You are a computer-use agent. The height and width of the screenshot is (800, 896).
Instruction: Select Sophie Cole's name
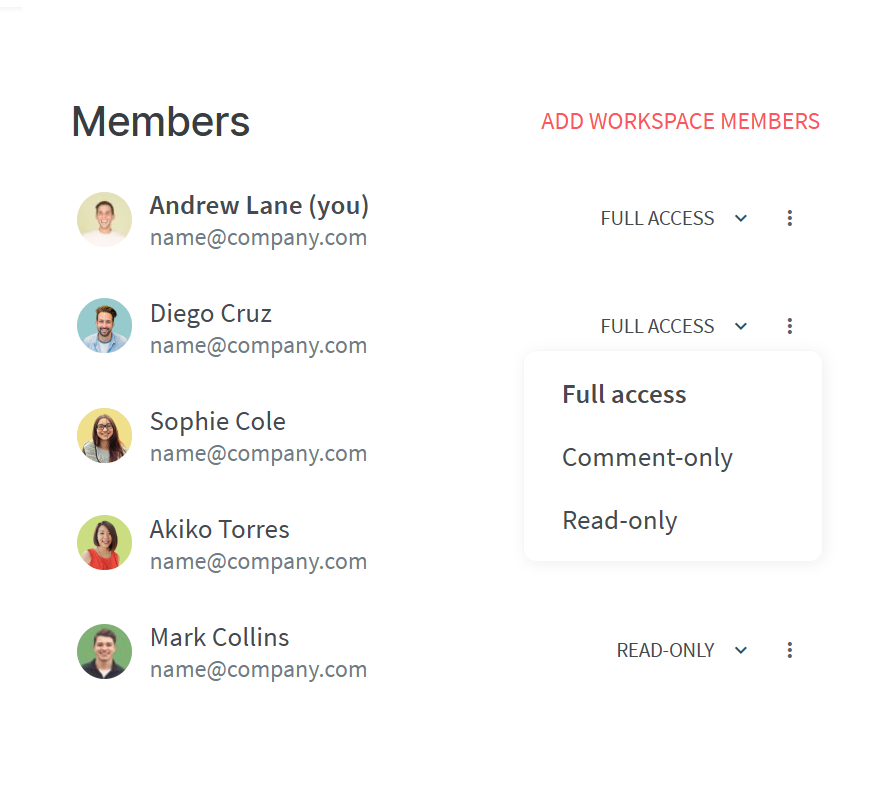click(x=218, y=422)
